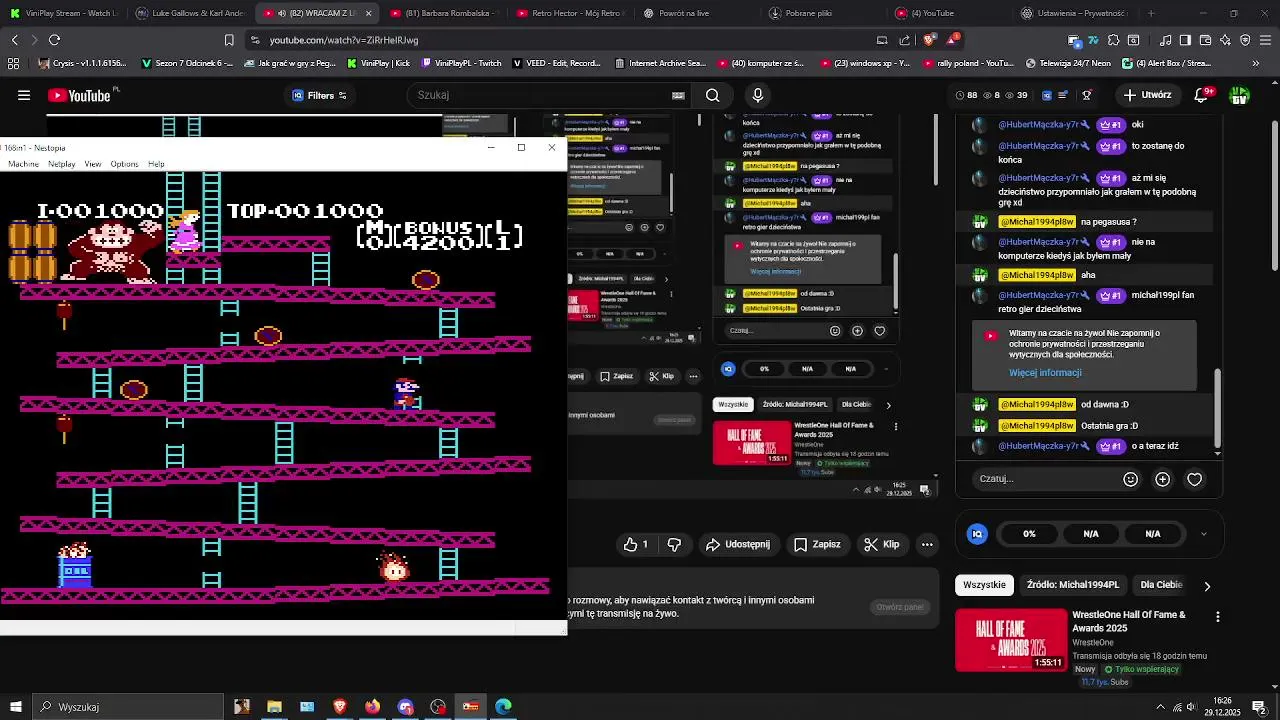Send a heart reaction in chat
Image resolution: width=1280 pixels, height=720 pixels.
(x=1194, y=479)
